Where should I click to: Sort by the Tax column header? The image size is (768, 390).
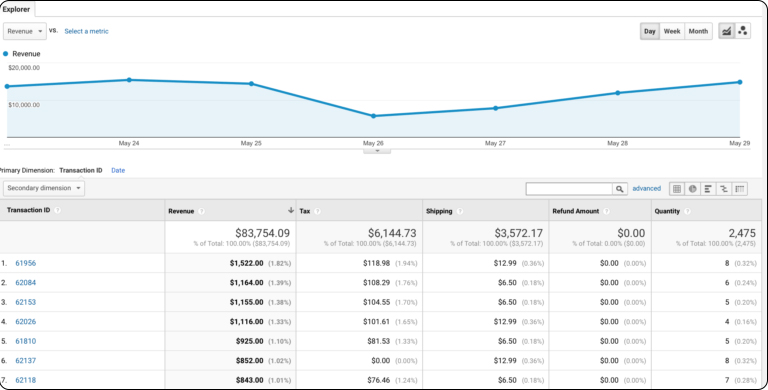[x=305, y=211]
